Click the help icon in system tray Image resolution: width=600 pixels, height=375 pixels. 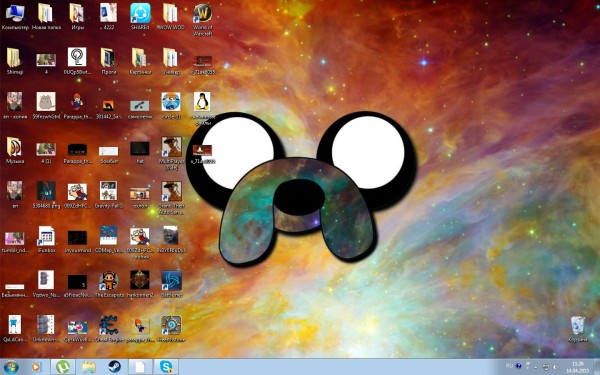click(x=518, y=366)
